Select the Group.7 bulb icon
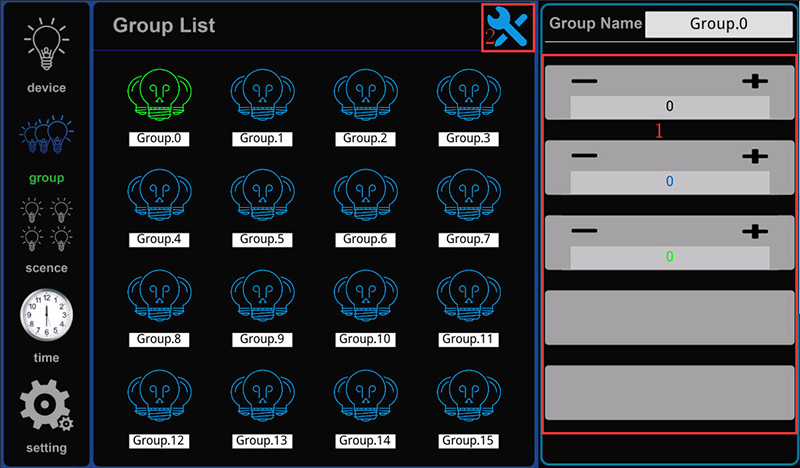This screenshot has width=800, height=468. pos(468,195)
